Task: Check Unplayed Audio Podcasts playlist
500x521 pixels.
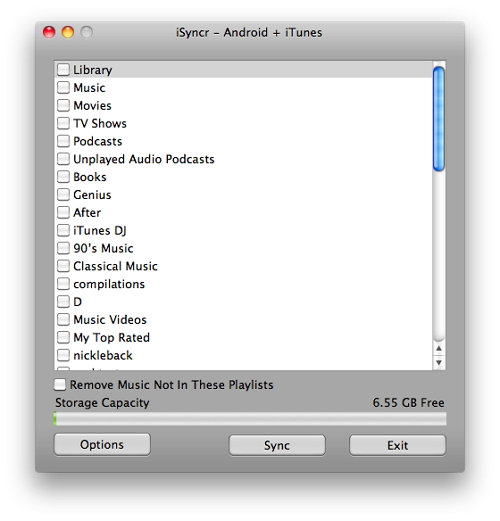Action: 63,159
